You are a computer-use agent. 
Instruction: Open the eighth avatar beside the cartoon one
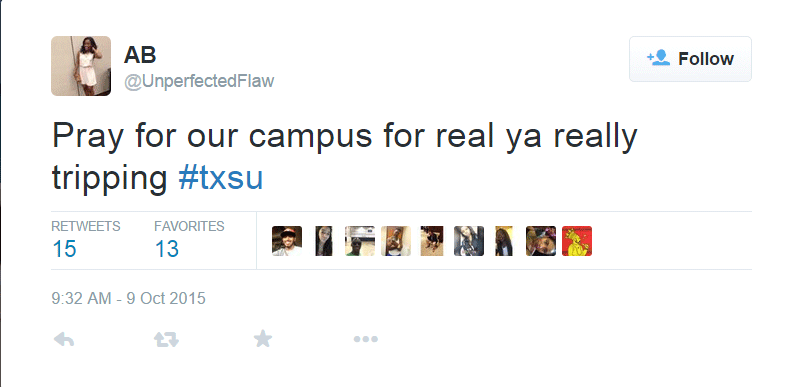[541, 241]
